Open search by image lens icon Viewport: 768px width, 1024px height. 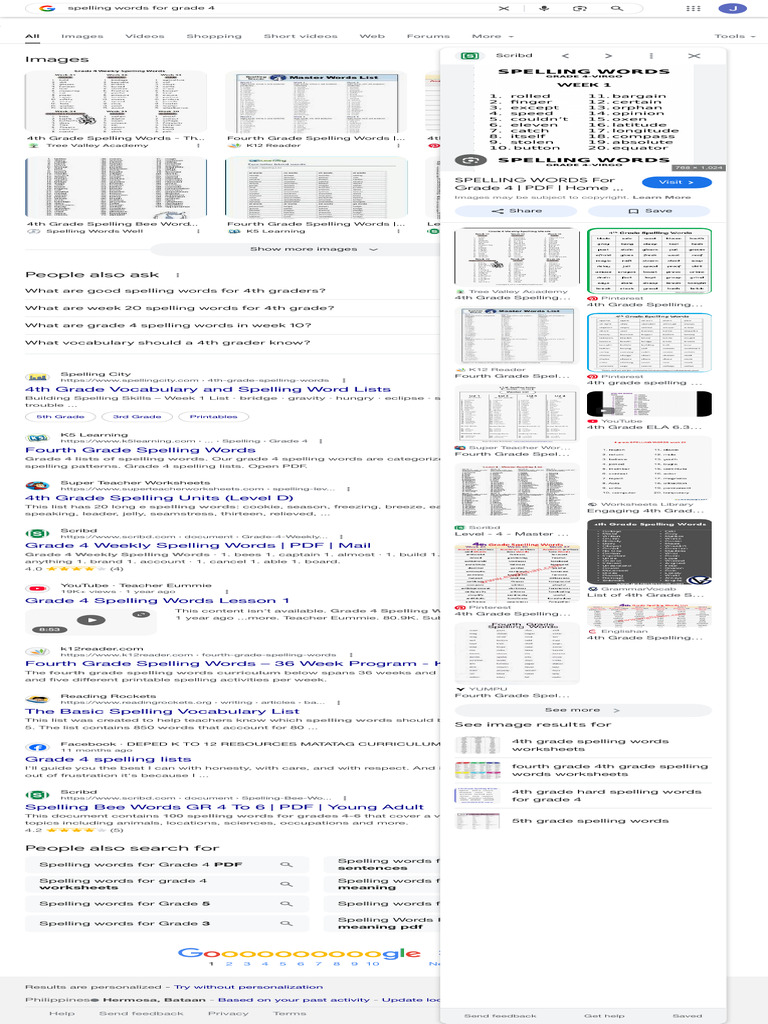coord(579,8)
